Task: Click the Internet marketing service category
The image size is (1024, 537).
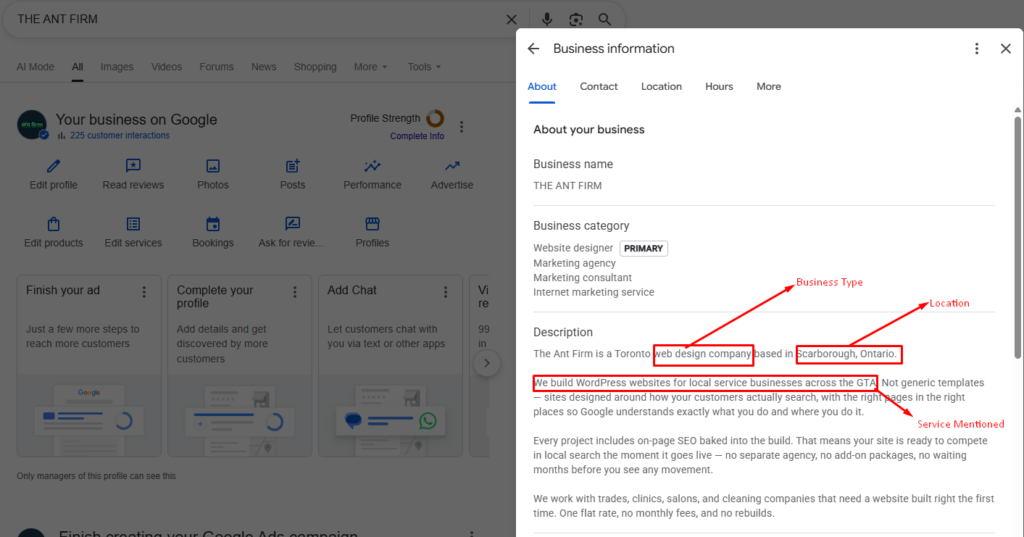Action: (594, 292)
